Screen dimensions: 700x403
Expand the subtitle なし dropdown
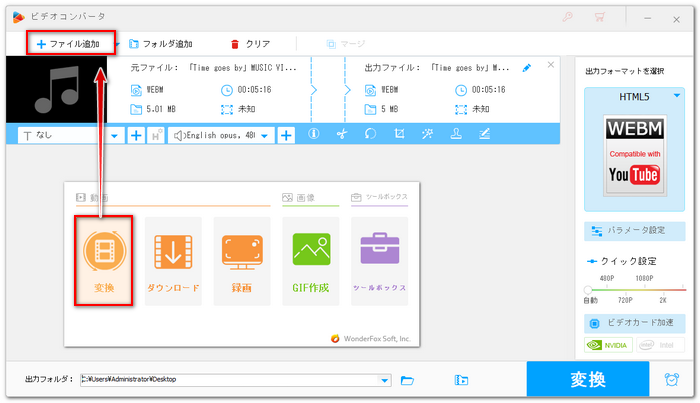pos(114,134)
